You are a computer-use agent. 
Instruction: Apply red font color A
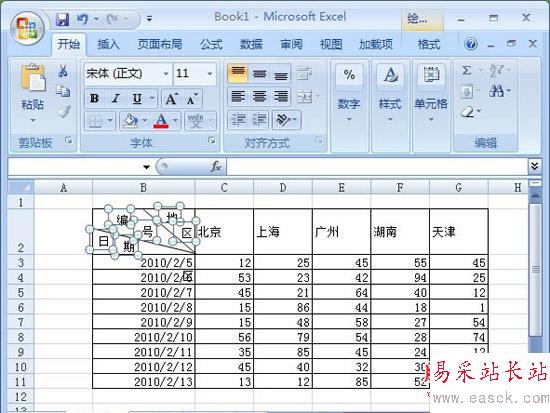pyautogui.click(x=161, y=121)
